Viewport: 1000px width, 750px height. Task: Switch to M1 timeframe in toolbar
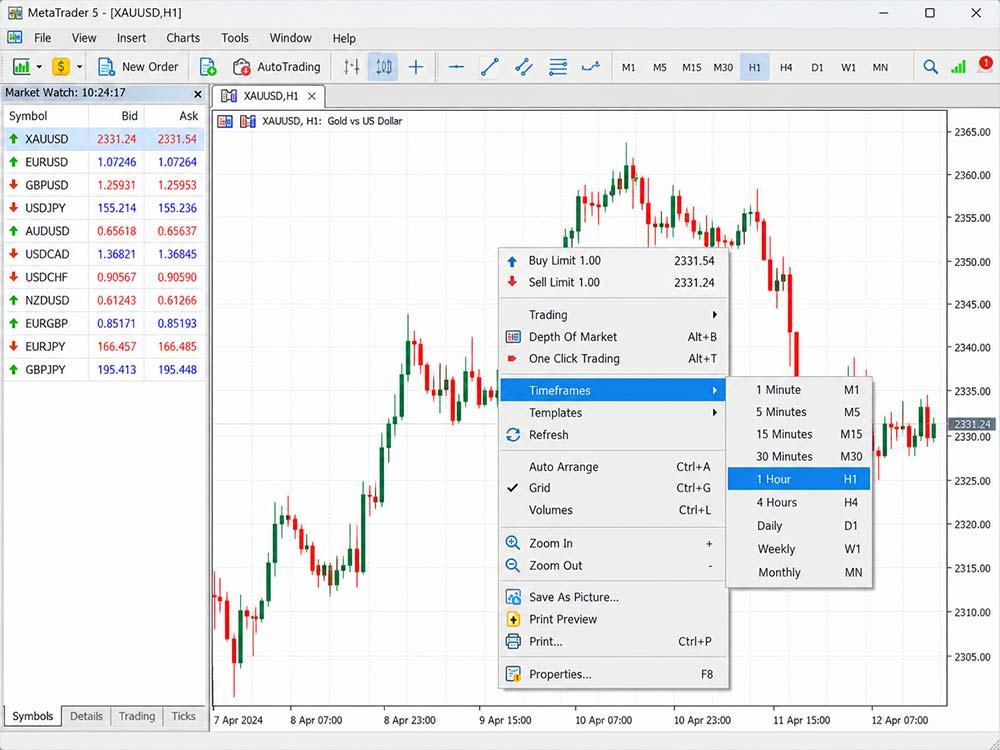tap(629, 67)
